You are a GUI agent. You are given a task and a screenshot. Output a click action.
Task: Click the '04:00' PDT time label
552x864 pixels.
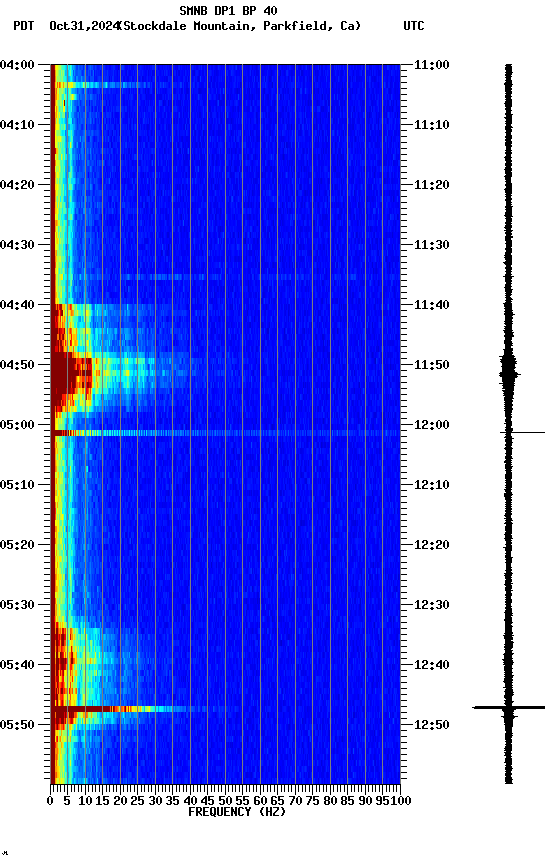click(17, 64)
